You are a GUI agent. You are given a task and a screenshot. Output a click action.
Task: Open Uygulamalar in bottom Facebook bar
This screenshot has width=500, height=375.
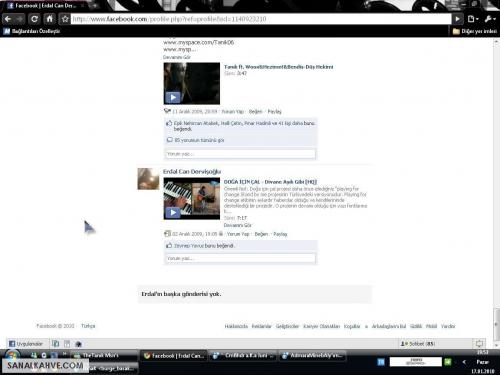pyautogui.click(x=26, y=344)
